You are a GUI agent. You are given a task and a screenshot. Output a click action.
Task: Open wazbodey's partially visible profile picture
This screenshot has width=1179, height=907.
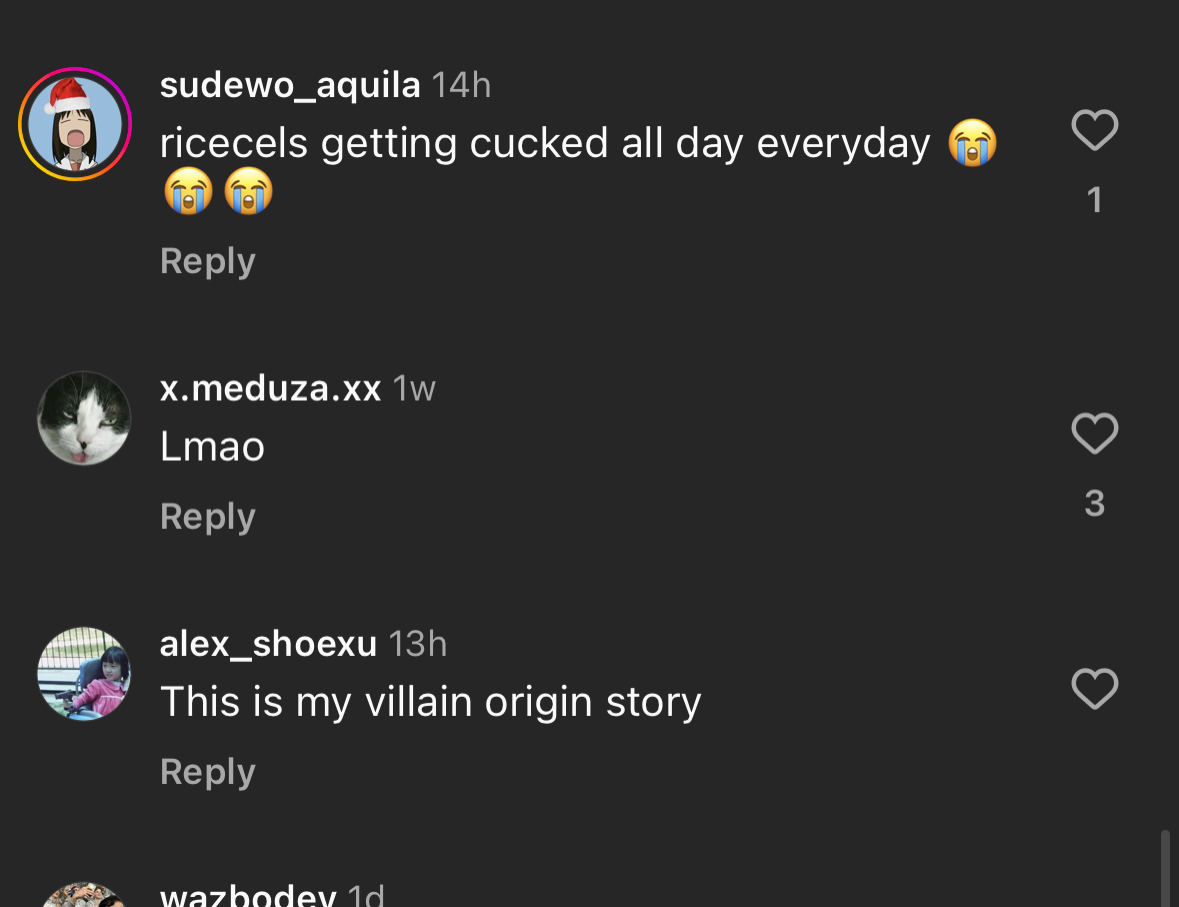click(84, 896)
